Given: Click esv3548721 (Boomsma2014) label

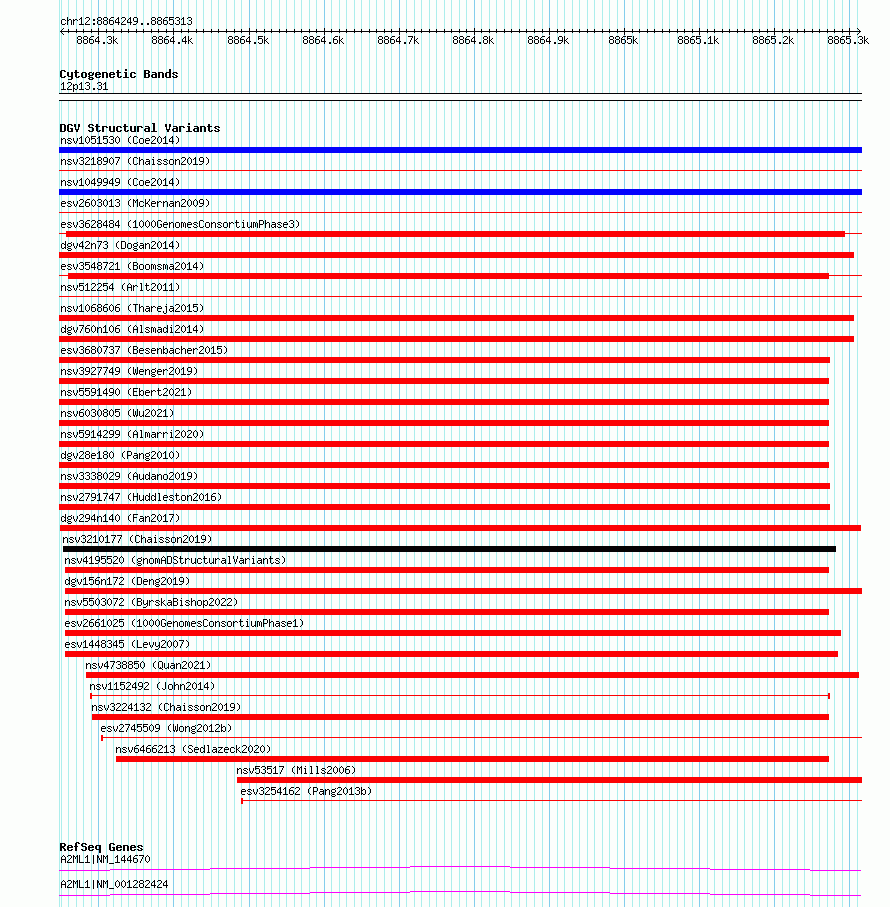Looking at the screenshot, I should (132, 267).
